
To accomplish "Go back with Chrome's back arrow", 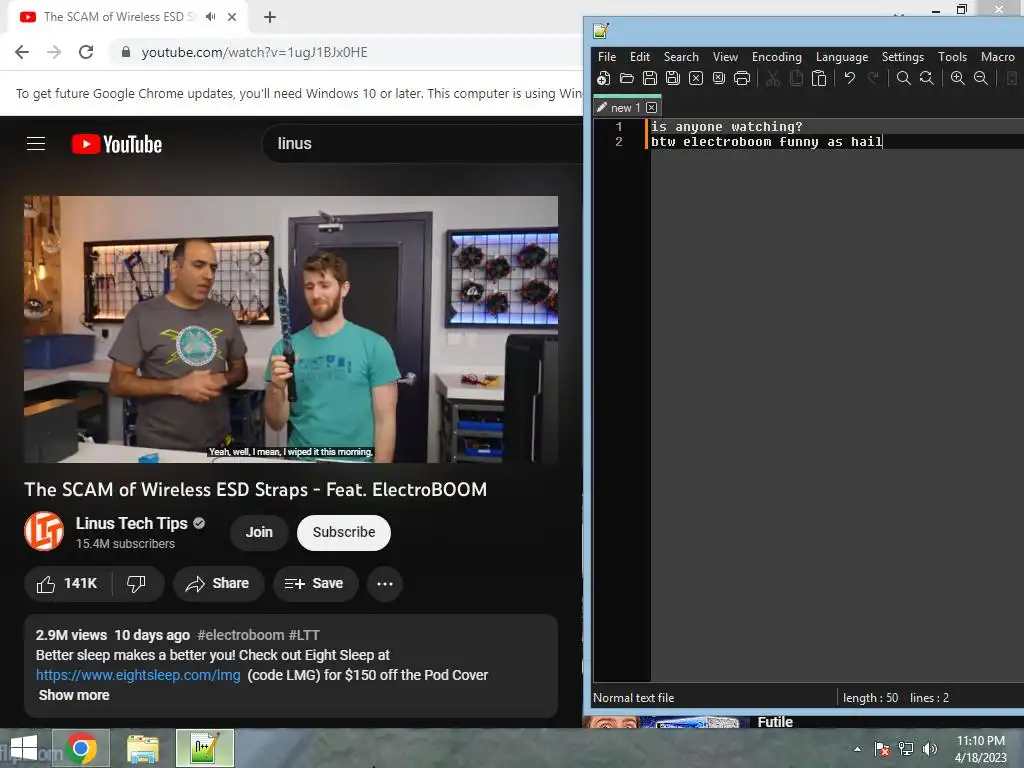I will [x=22, y=52].
